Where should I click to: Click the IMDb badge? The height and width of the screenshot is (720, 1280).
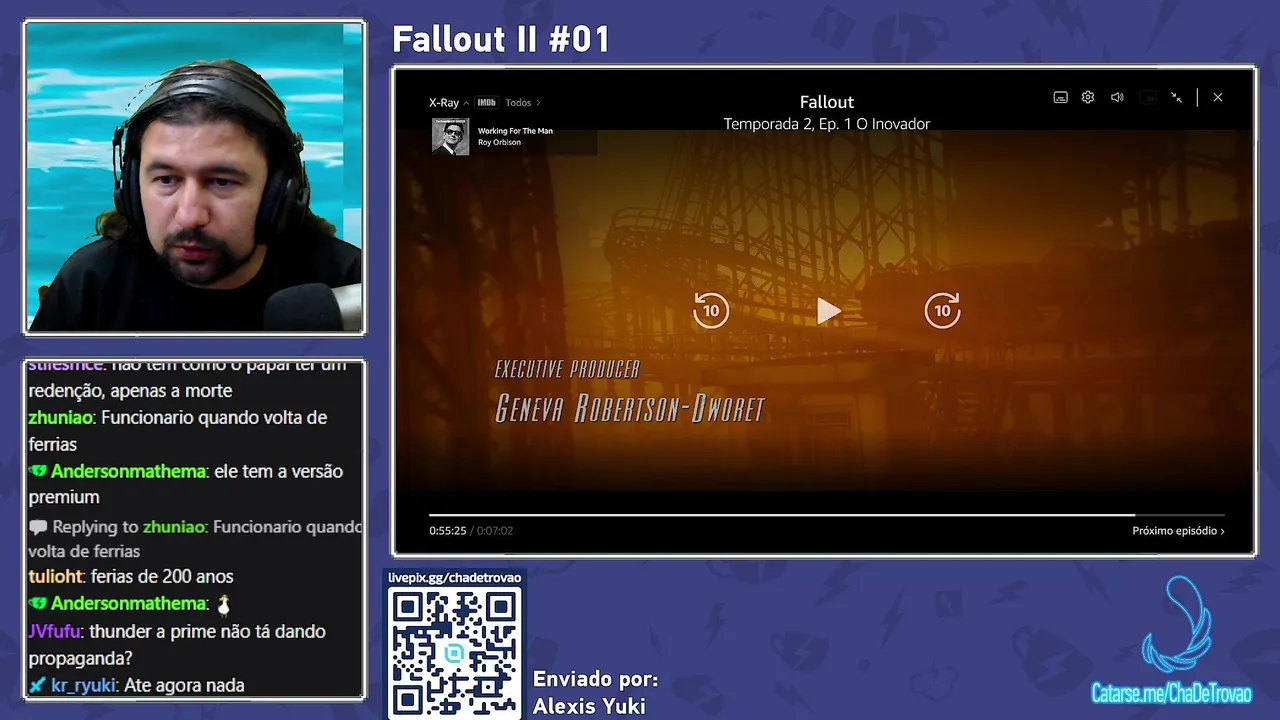486,102
